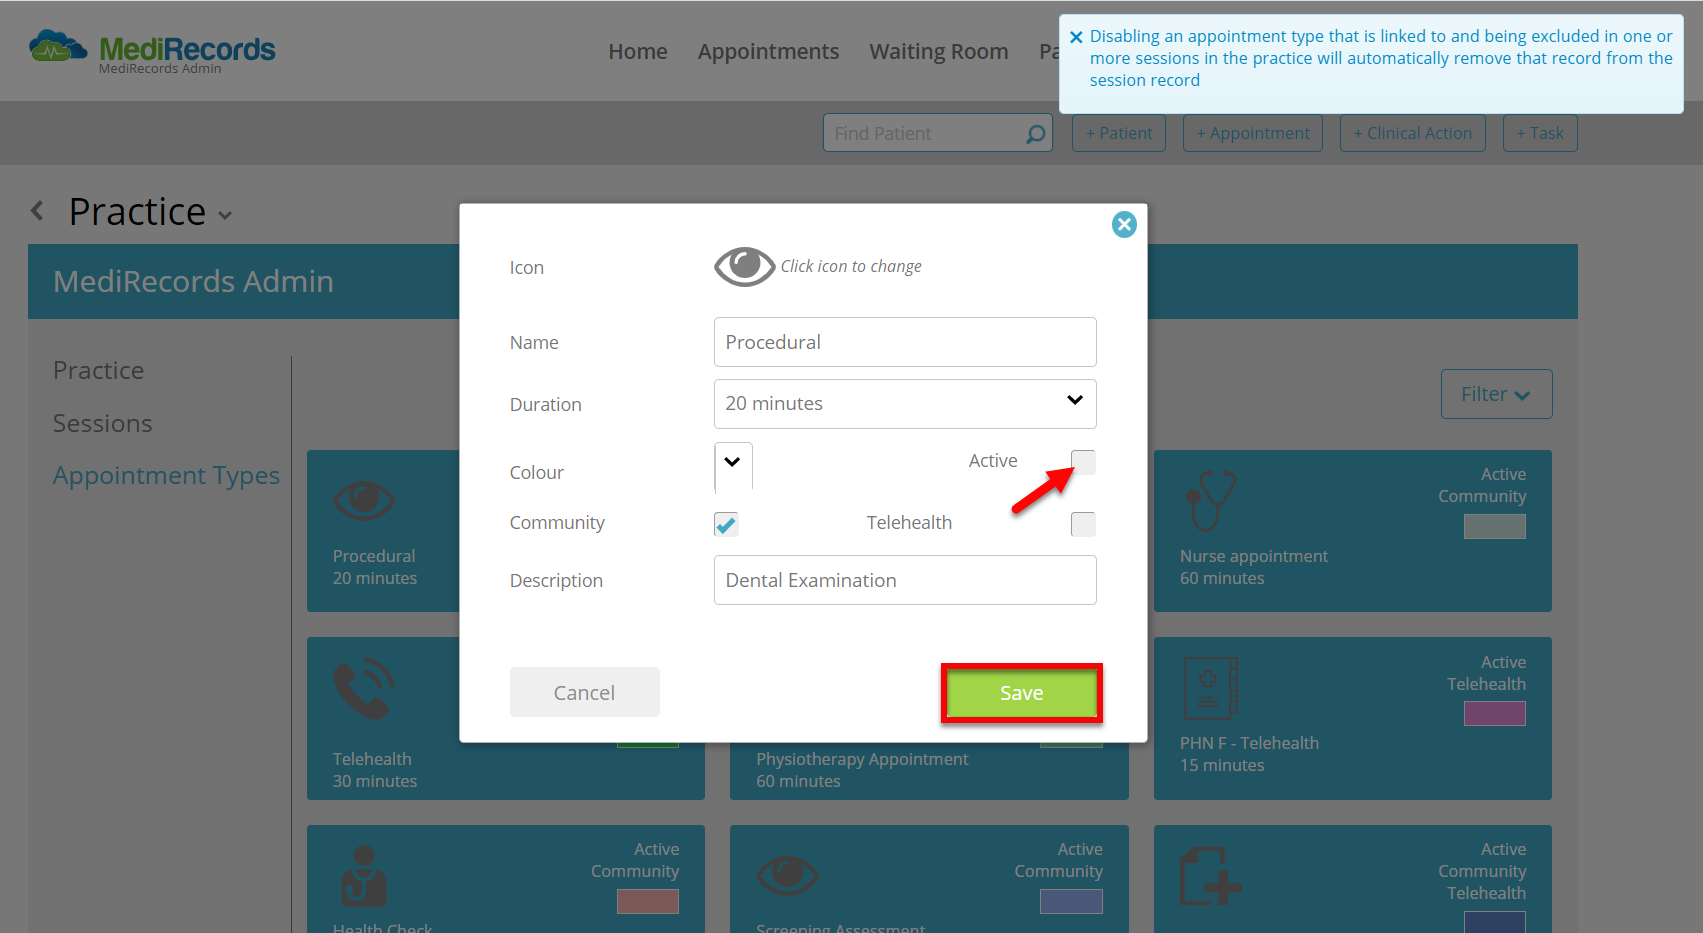Click the eye icon on Procedural card
The image size is (1703, 933).
(364, 500)
